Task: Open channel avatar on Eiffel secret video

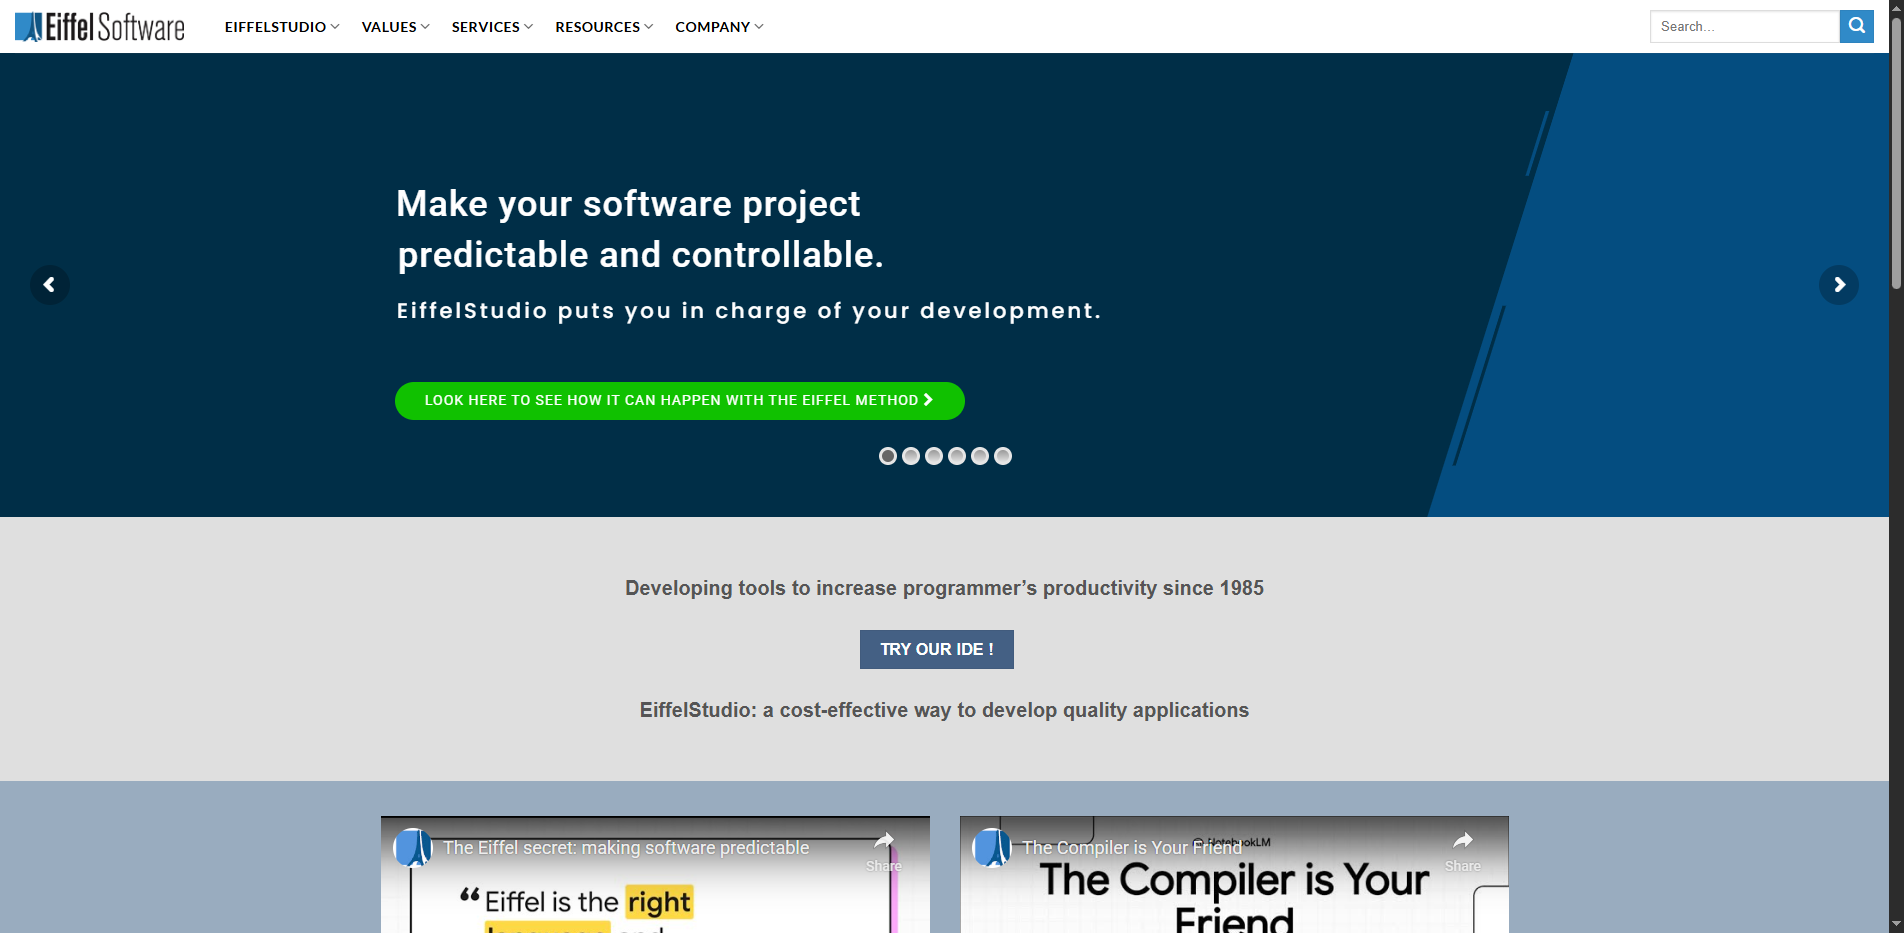Action: coord(413,848)
